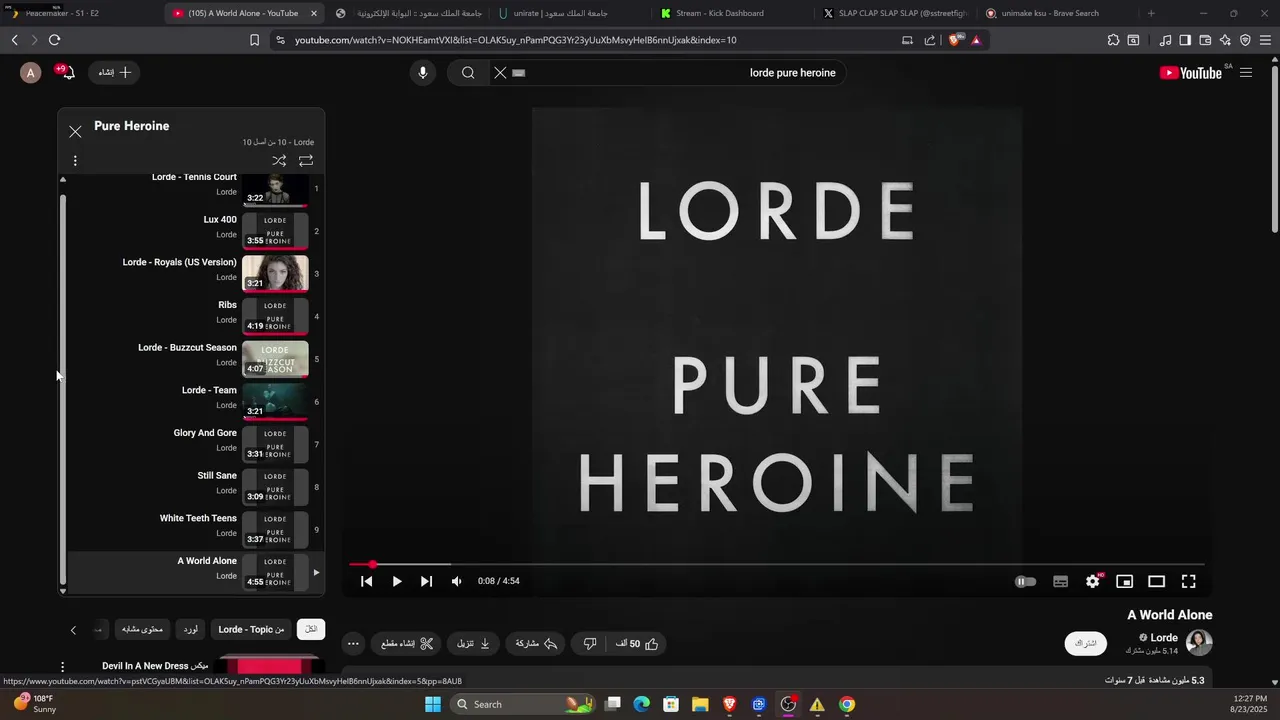Enter full screen mode

coord(1189,581)
